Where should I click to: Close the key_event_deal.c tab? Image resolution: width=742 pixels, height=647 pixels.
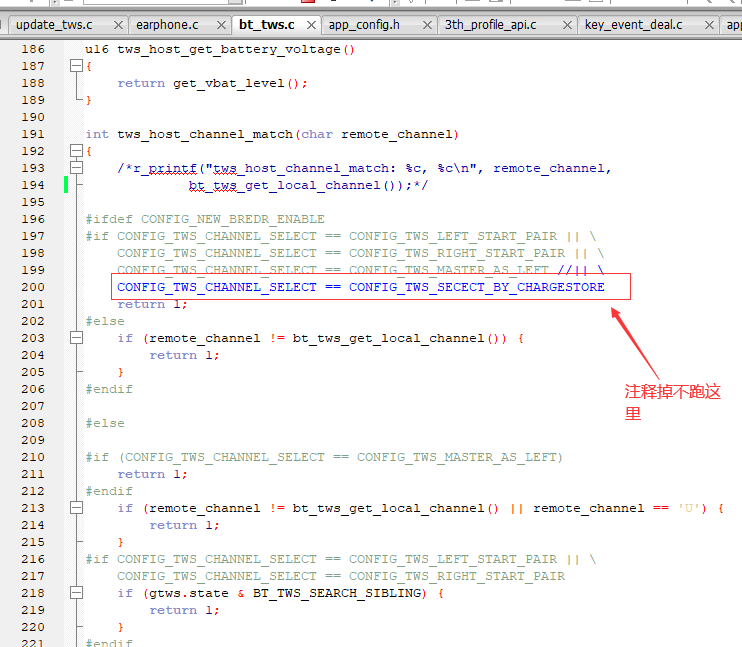[x=709, y=25]
